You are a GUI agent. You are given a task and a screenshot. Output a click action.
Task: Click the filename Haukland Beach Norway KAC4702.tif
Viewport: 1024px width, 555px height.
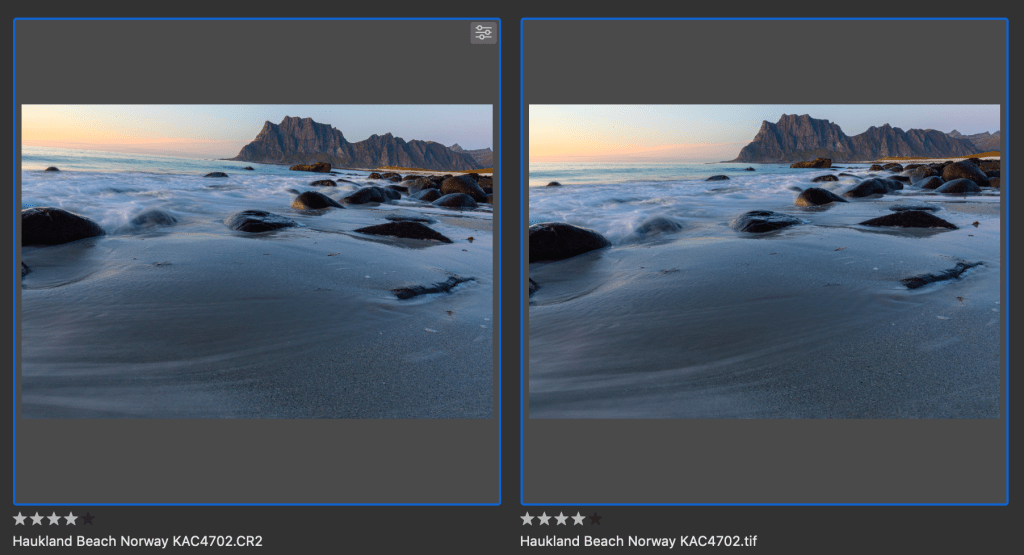(x=638, y=541)
